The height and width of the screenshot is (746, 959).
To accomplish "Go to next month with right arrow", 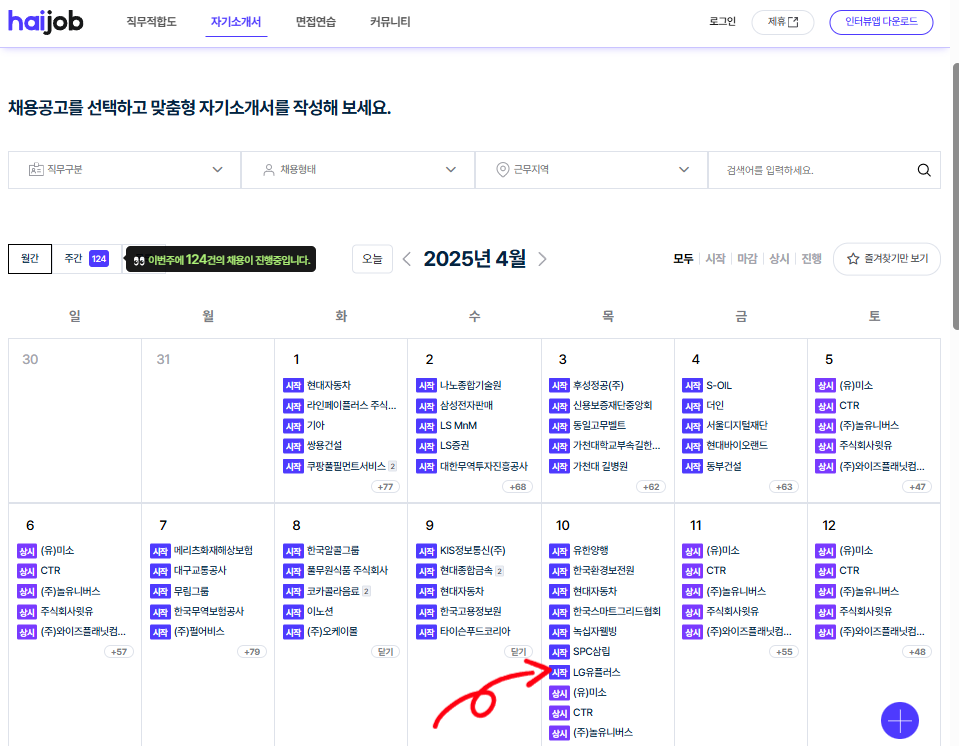I will pos(542,259).
